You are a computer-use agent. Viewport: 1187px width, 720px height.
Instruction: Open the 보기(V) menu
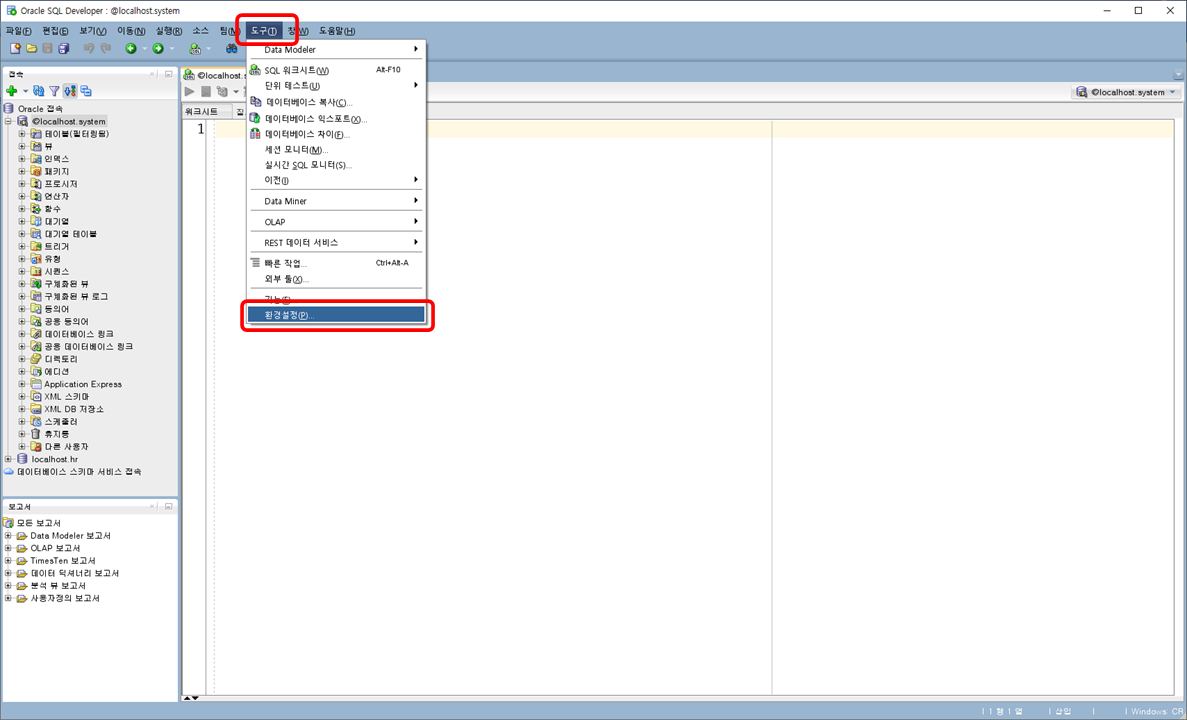pos(92,31)
